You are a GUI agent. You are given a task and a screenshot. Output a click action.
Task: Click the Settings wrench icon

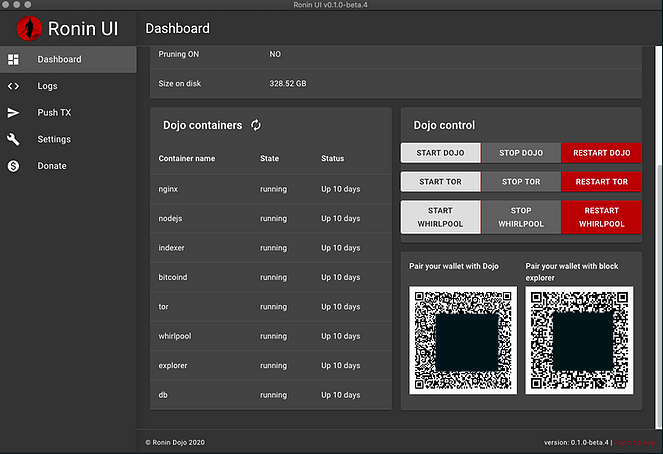pyautogui.click(x=13, y=139)
